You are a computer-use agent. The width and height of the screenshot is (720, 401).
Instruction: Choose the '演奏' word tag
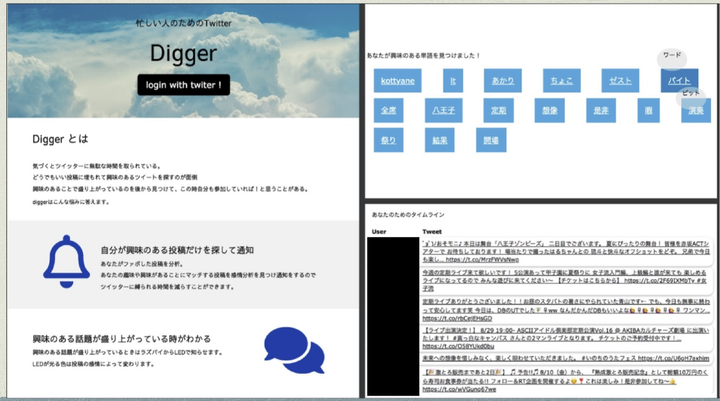(696, 110)
